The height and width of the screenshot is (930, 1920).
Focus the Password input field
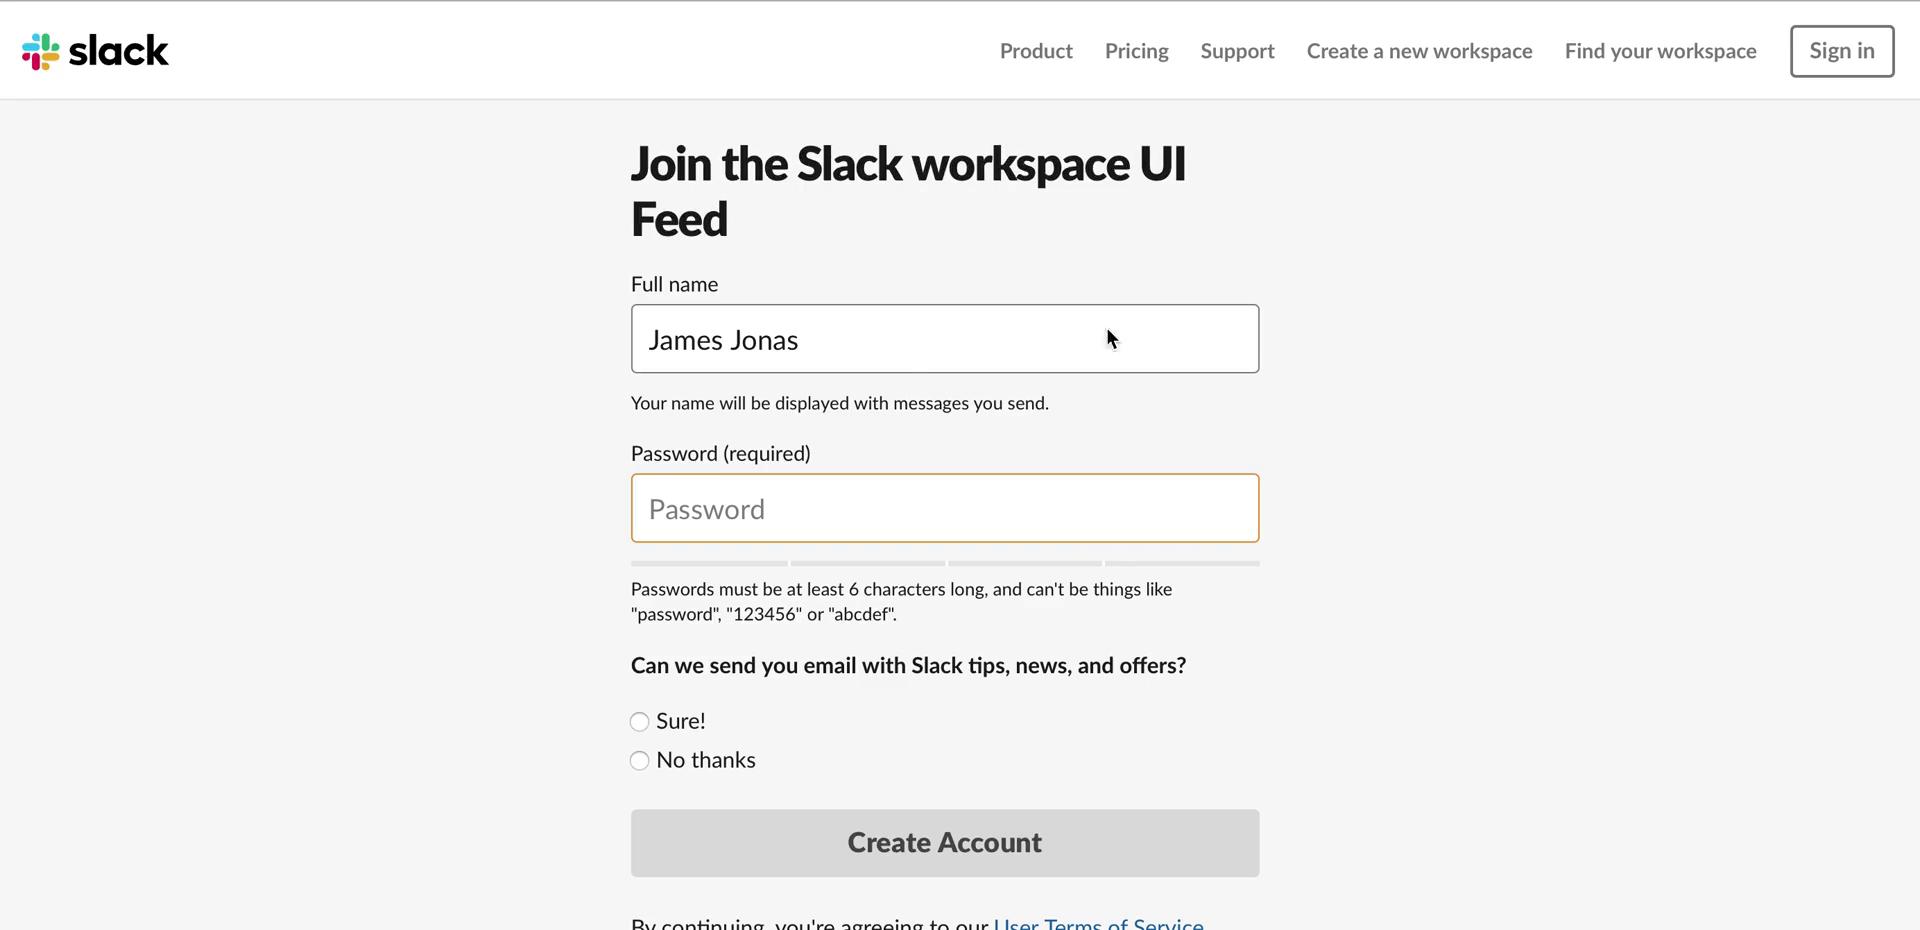tap(945, 508)
